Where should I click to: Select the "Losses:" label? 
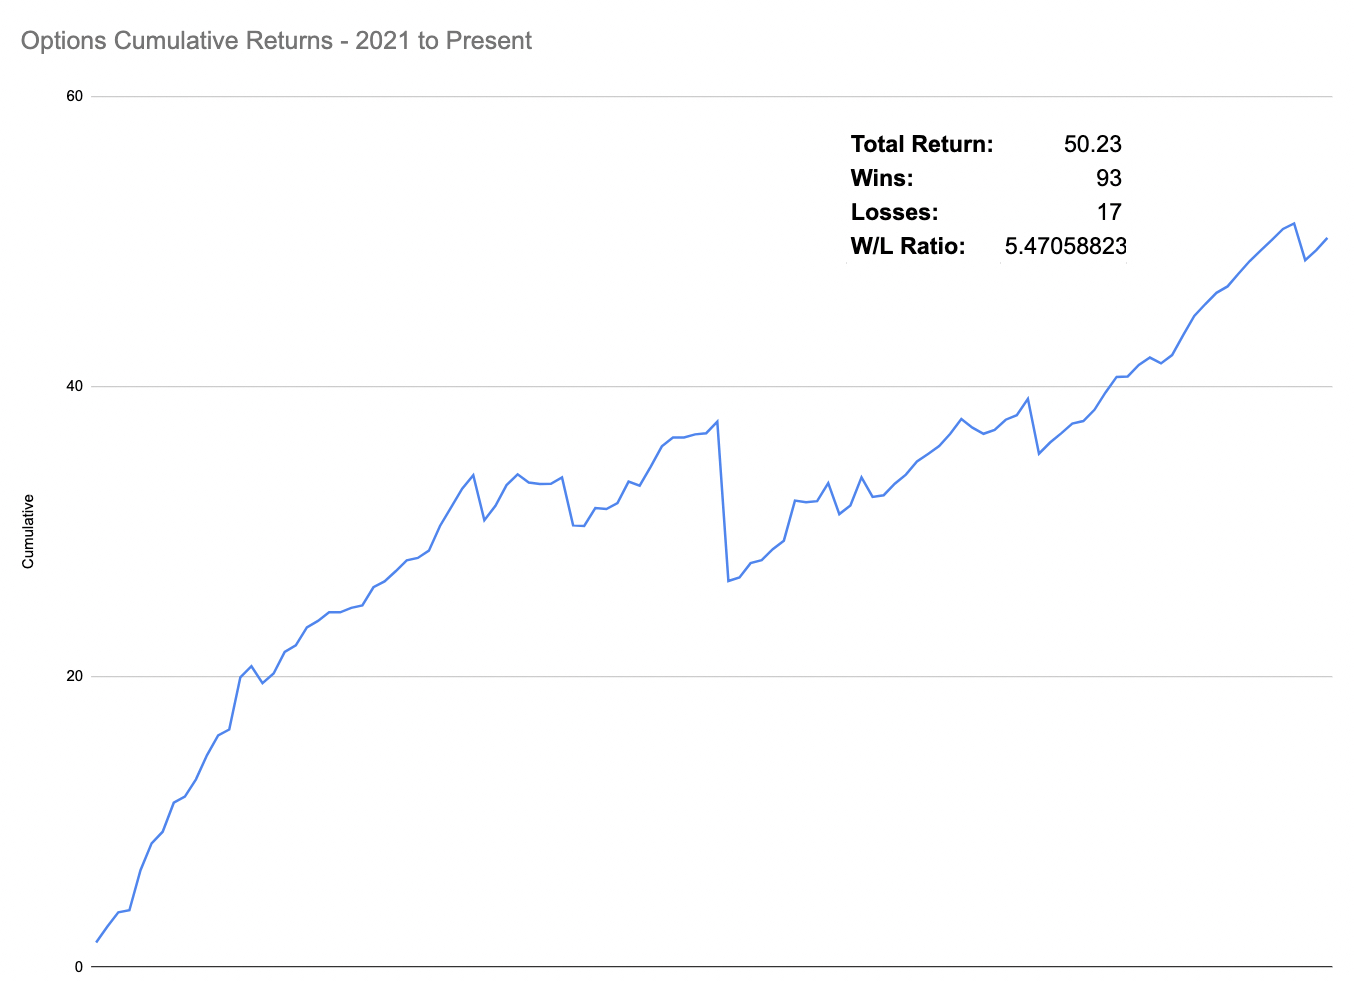click(x=894, y=212)
